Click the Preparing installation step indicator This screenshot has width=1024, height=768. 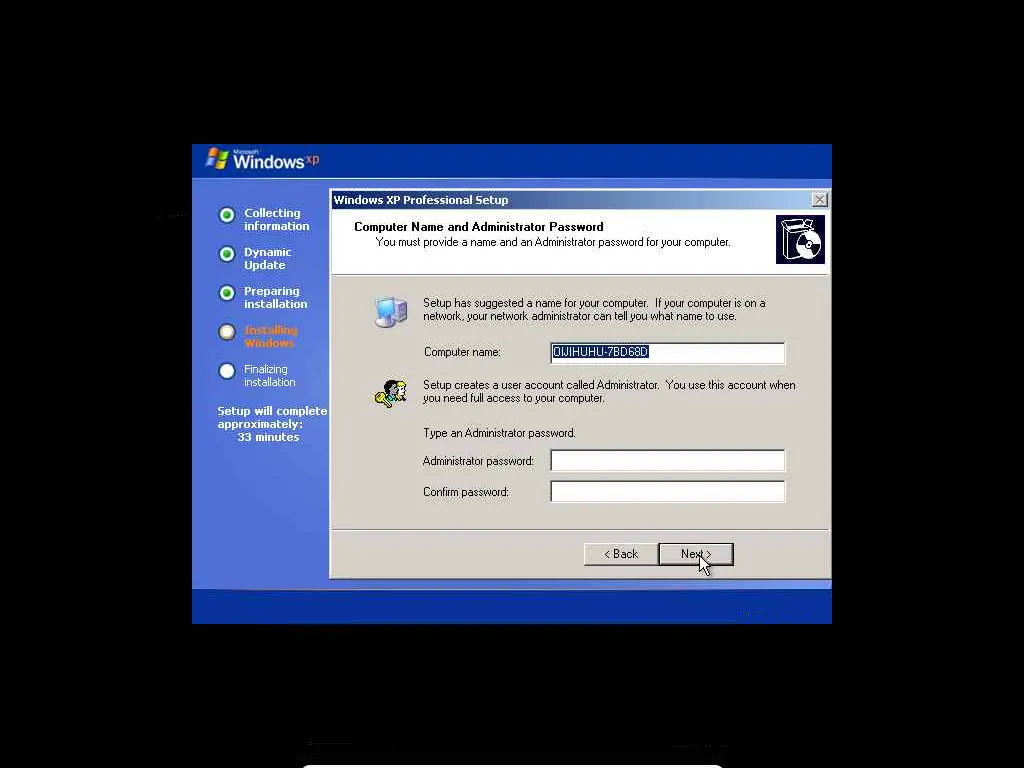[227, 293]
